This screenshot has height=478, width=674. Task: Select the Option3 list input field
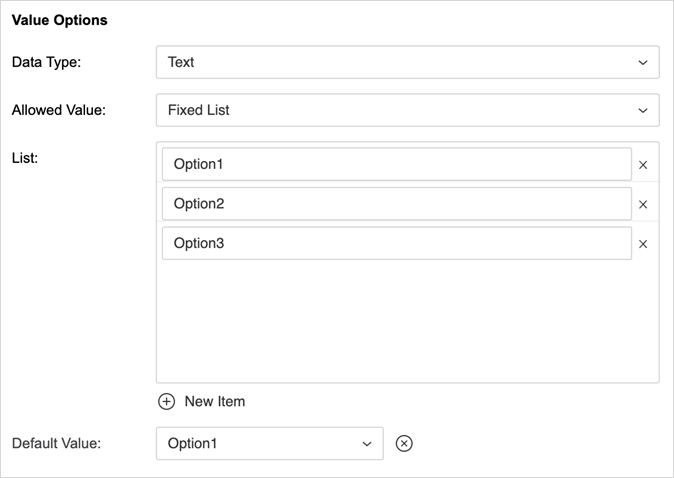tap(396, 244)
